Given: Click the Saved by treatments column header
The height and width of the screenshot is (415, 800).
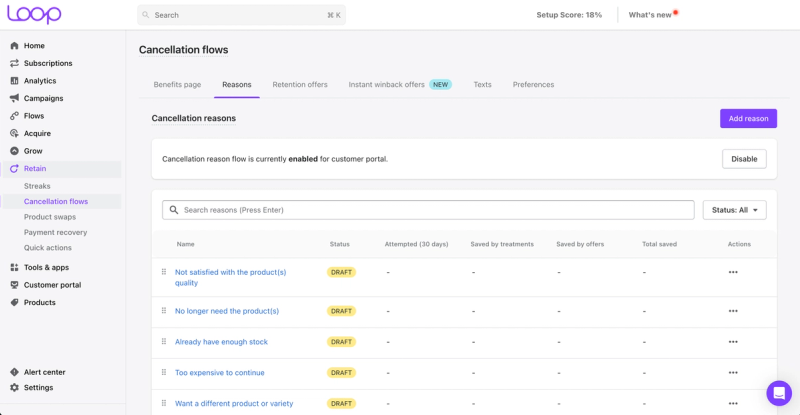Looking at the screenshot, I should pyautogui.click(x=502, y=244).
